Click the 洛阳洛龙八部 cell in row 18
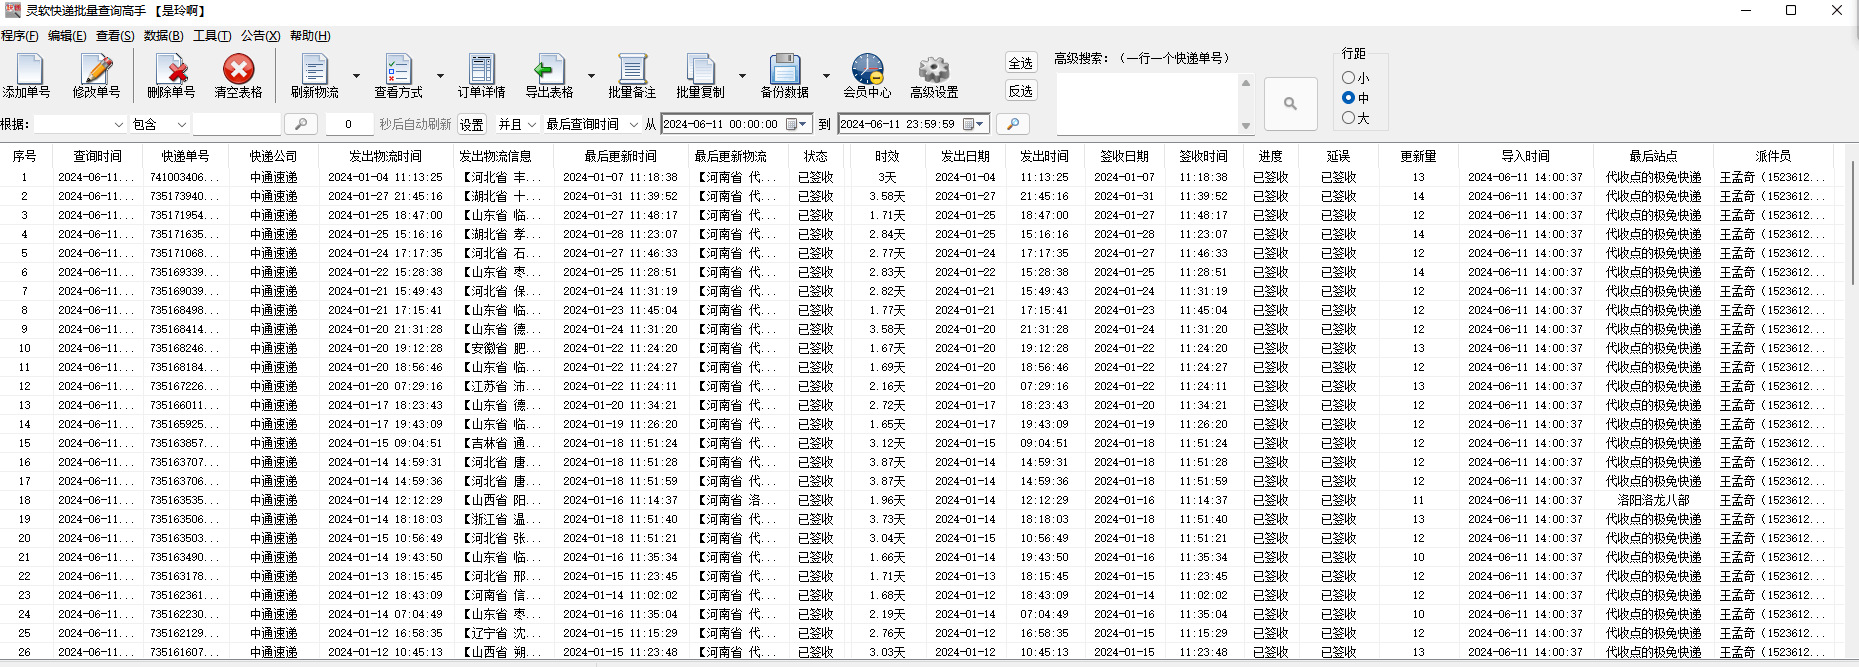The image size is (1859, 667). click(x=1653, y=500)
